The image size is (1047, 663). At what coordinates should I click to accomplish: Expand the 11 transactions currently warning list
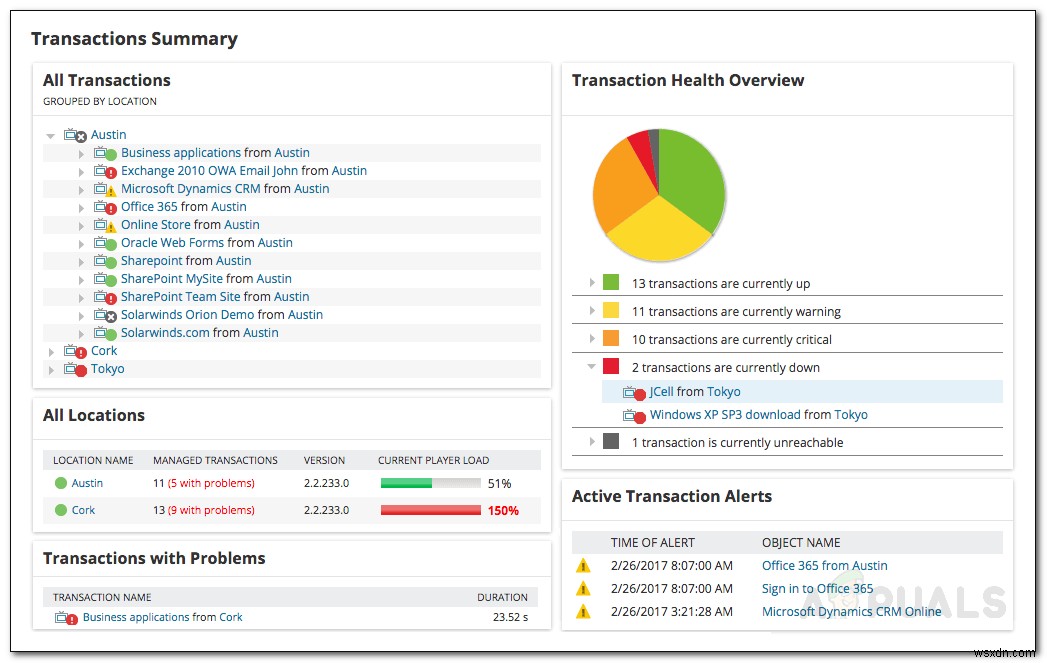point(592,311)
